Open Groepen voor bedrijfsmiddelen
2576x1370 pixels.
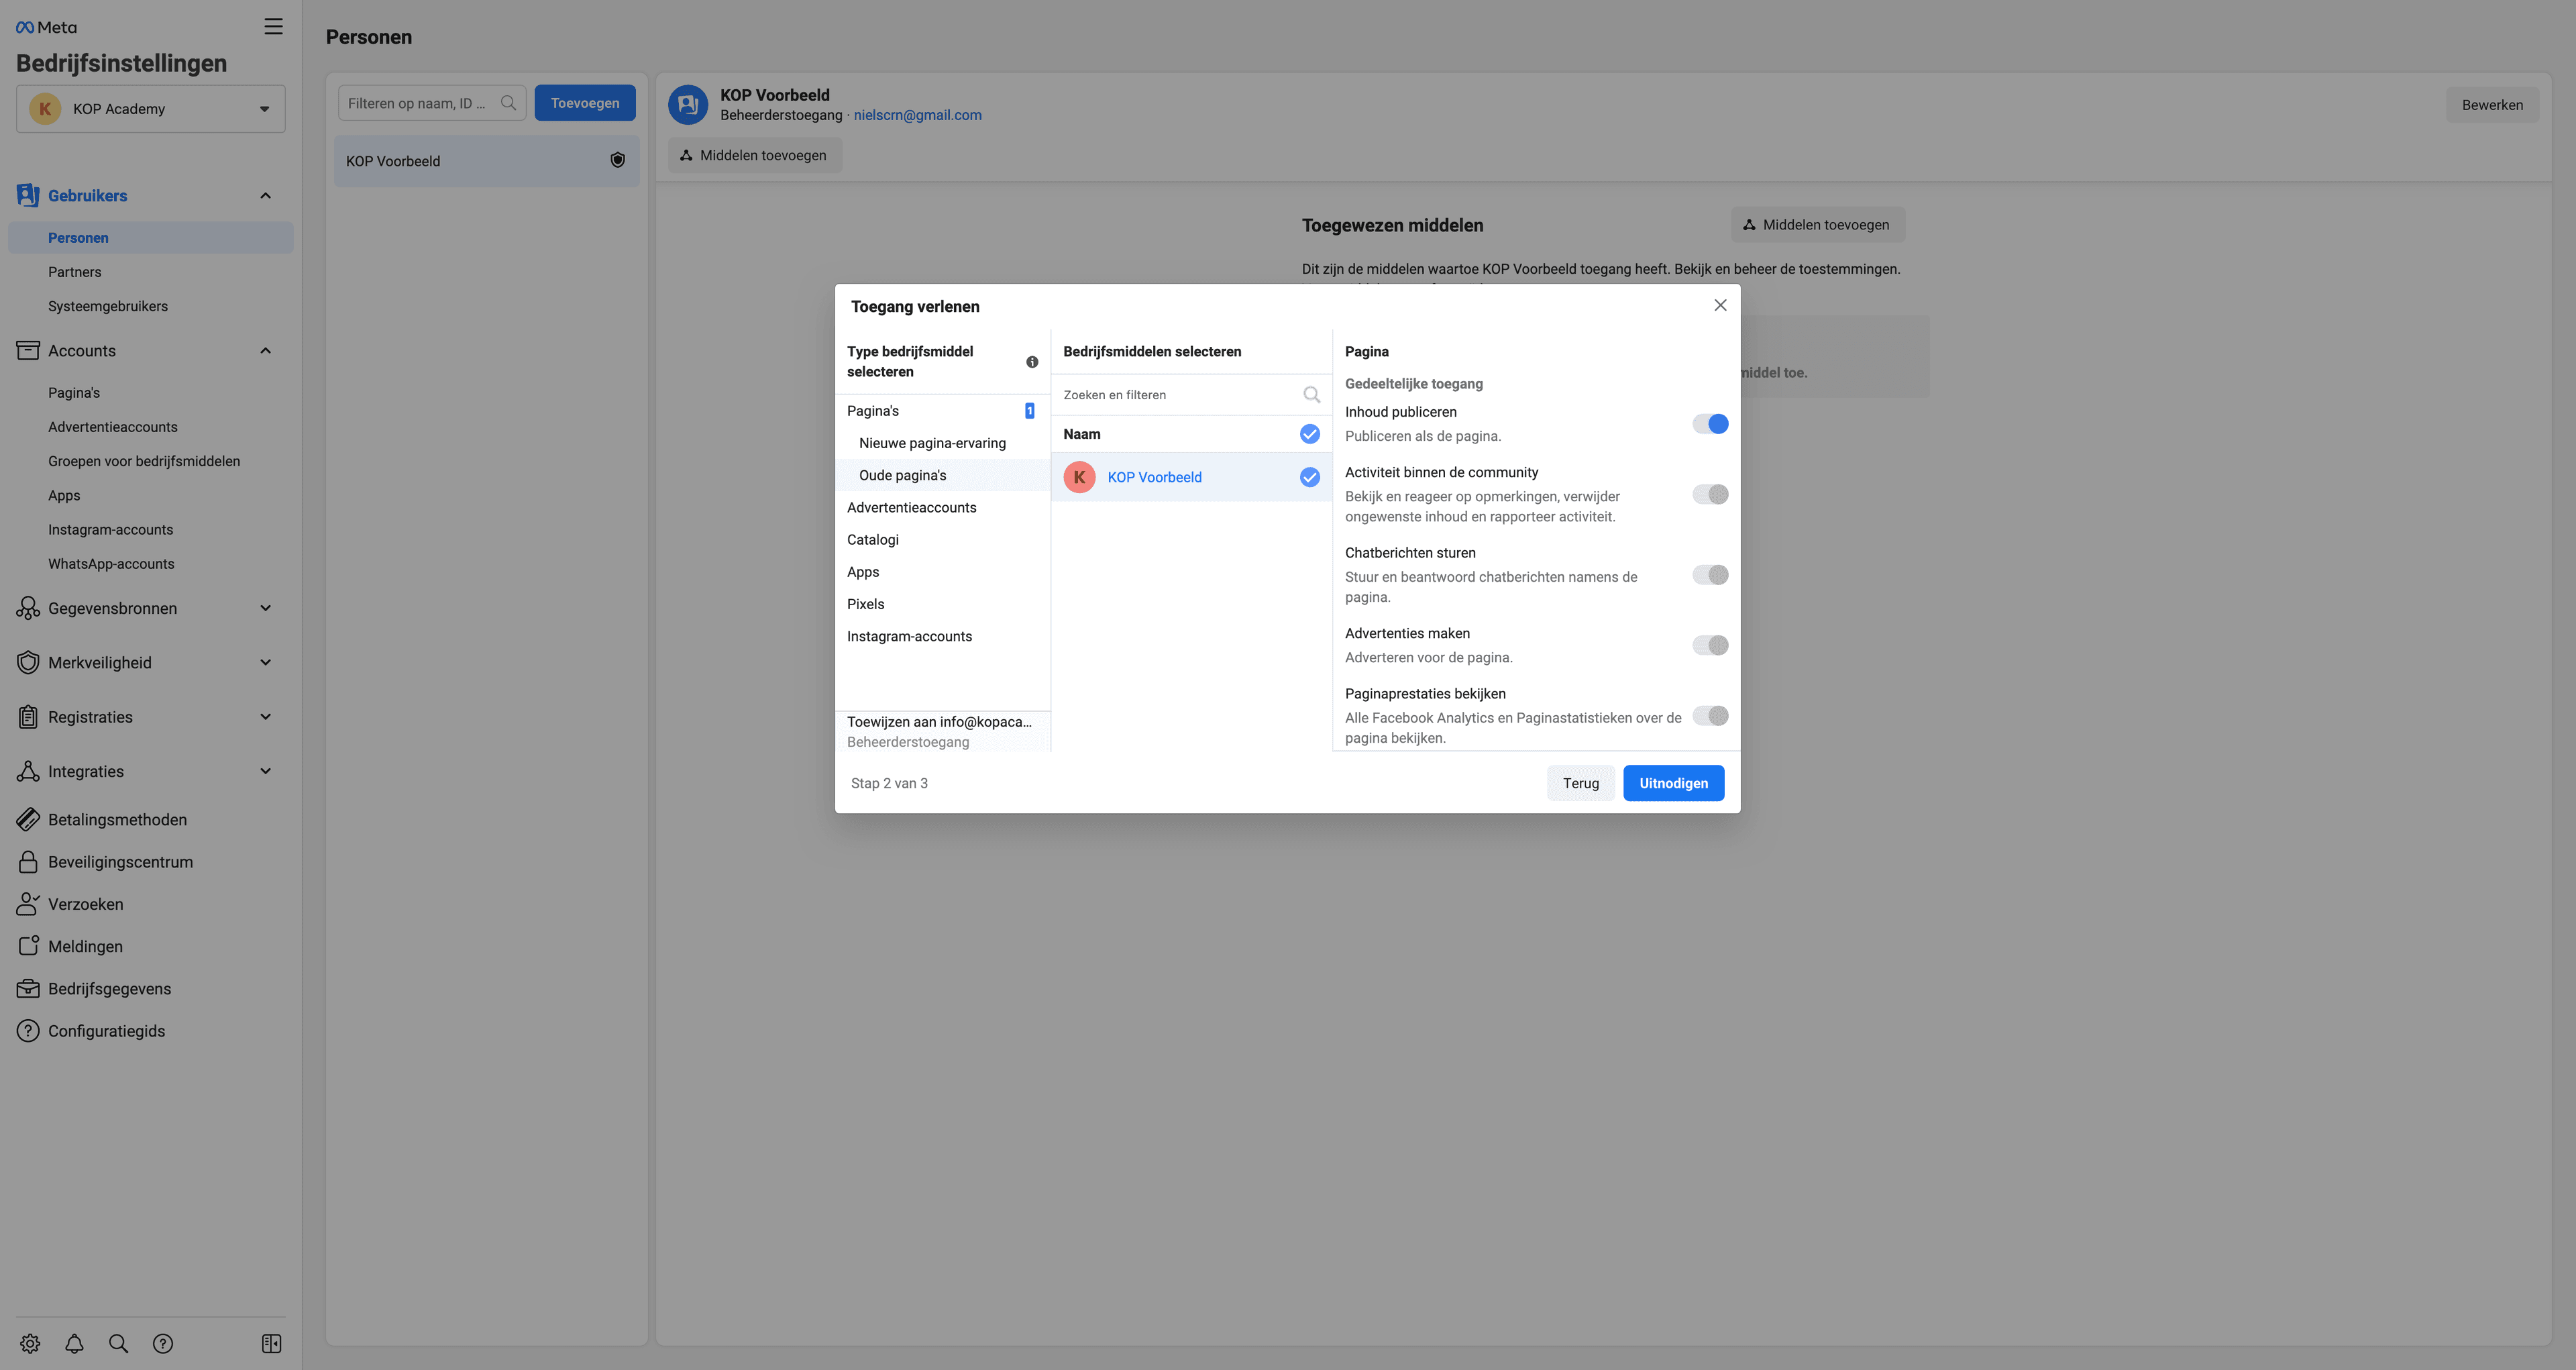tap(144, 461)
